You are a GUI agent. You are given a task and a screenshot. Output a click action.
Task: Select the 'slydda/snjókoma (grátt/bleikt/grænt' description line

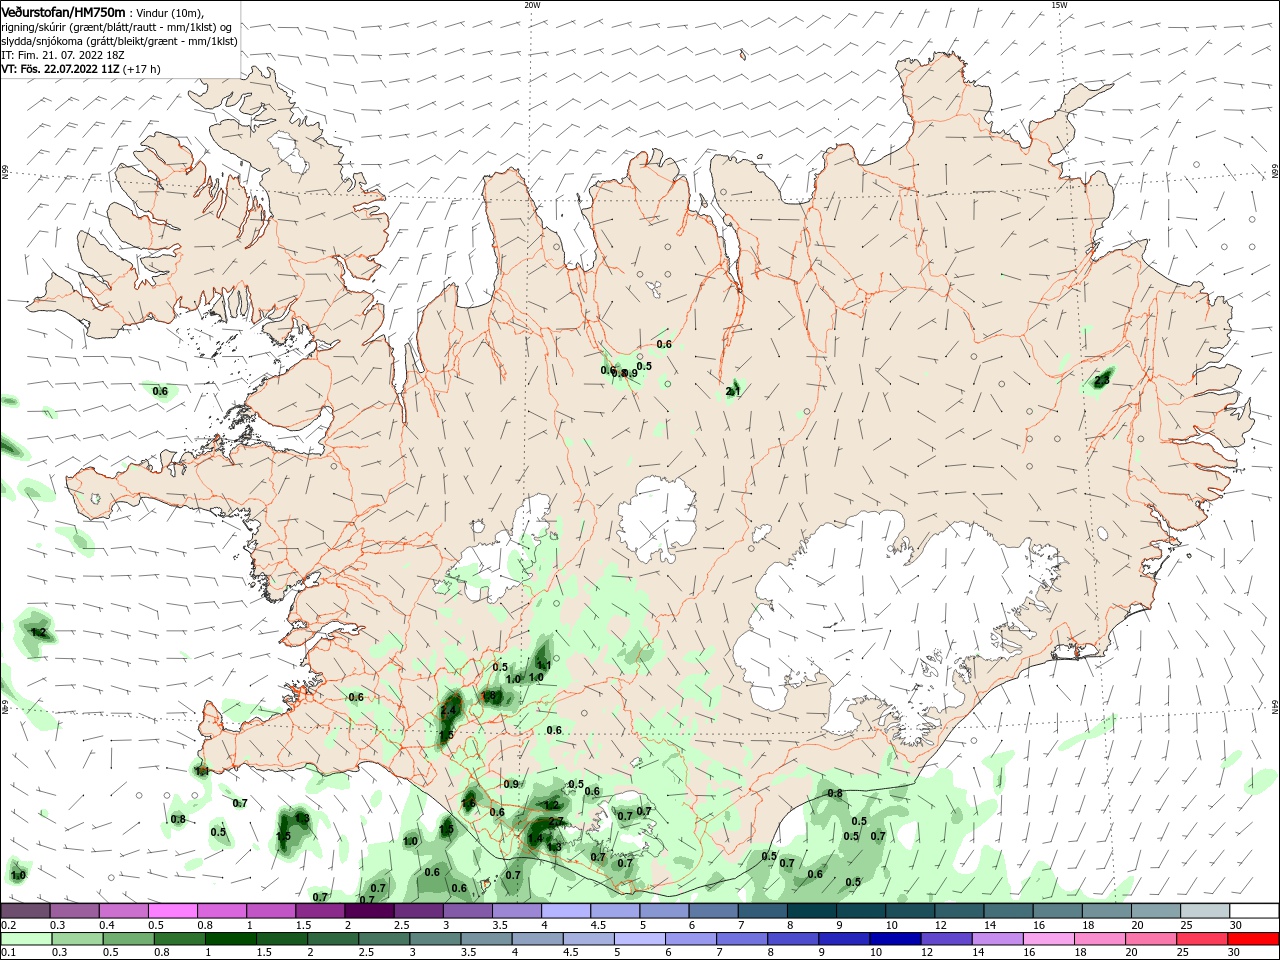coord(119,41)
